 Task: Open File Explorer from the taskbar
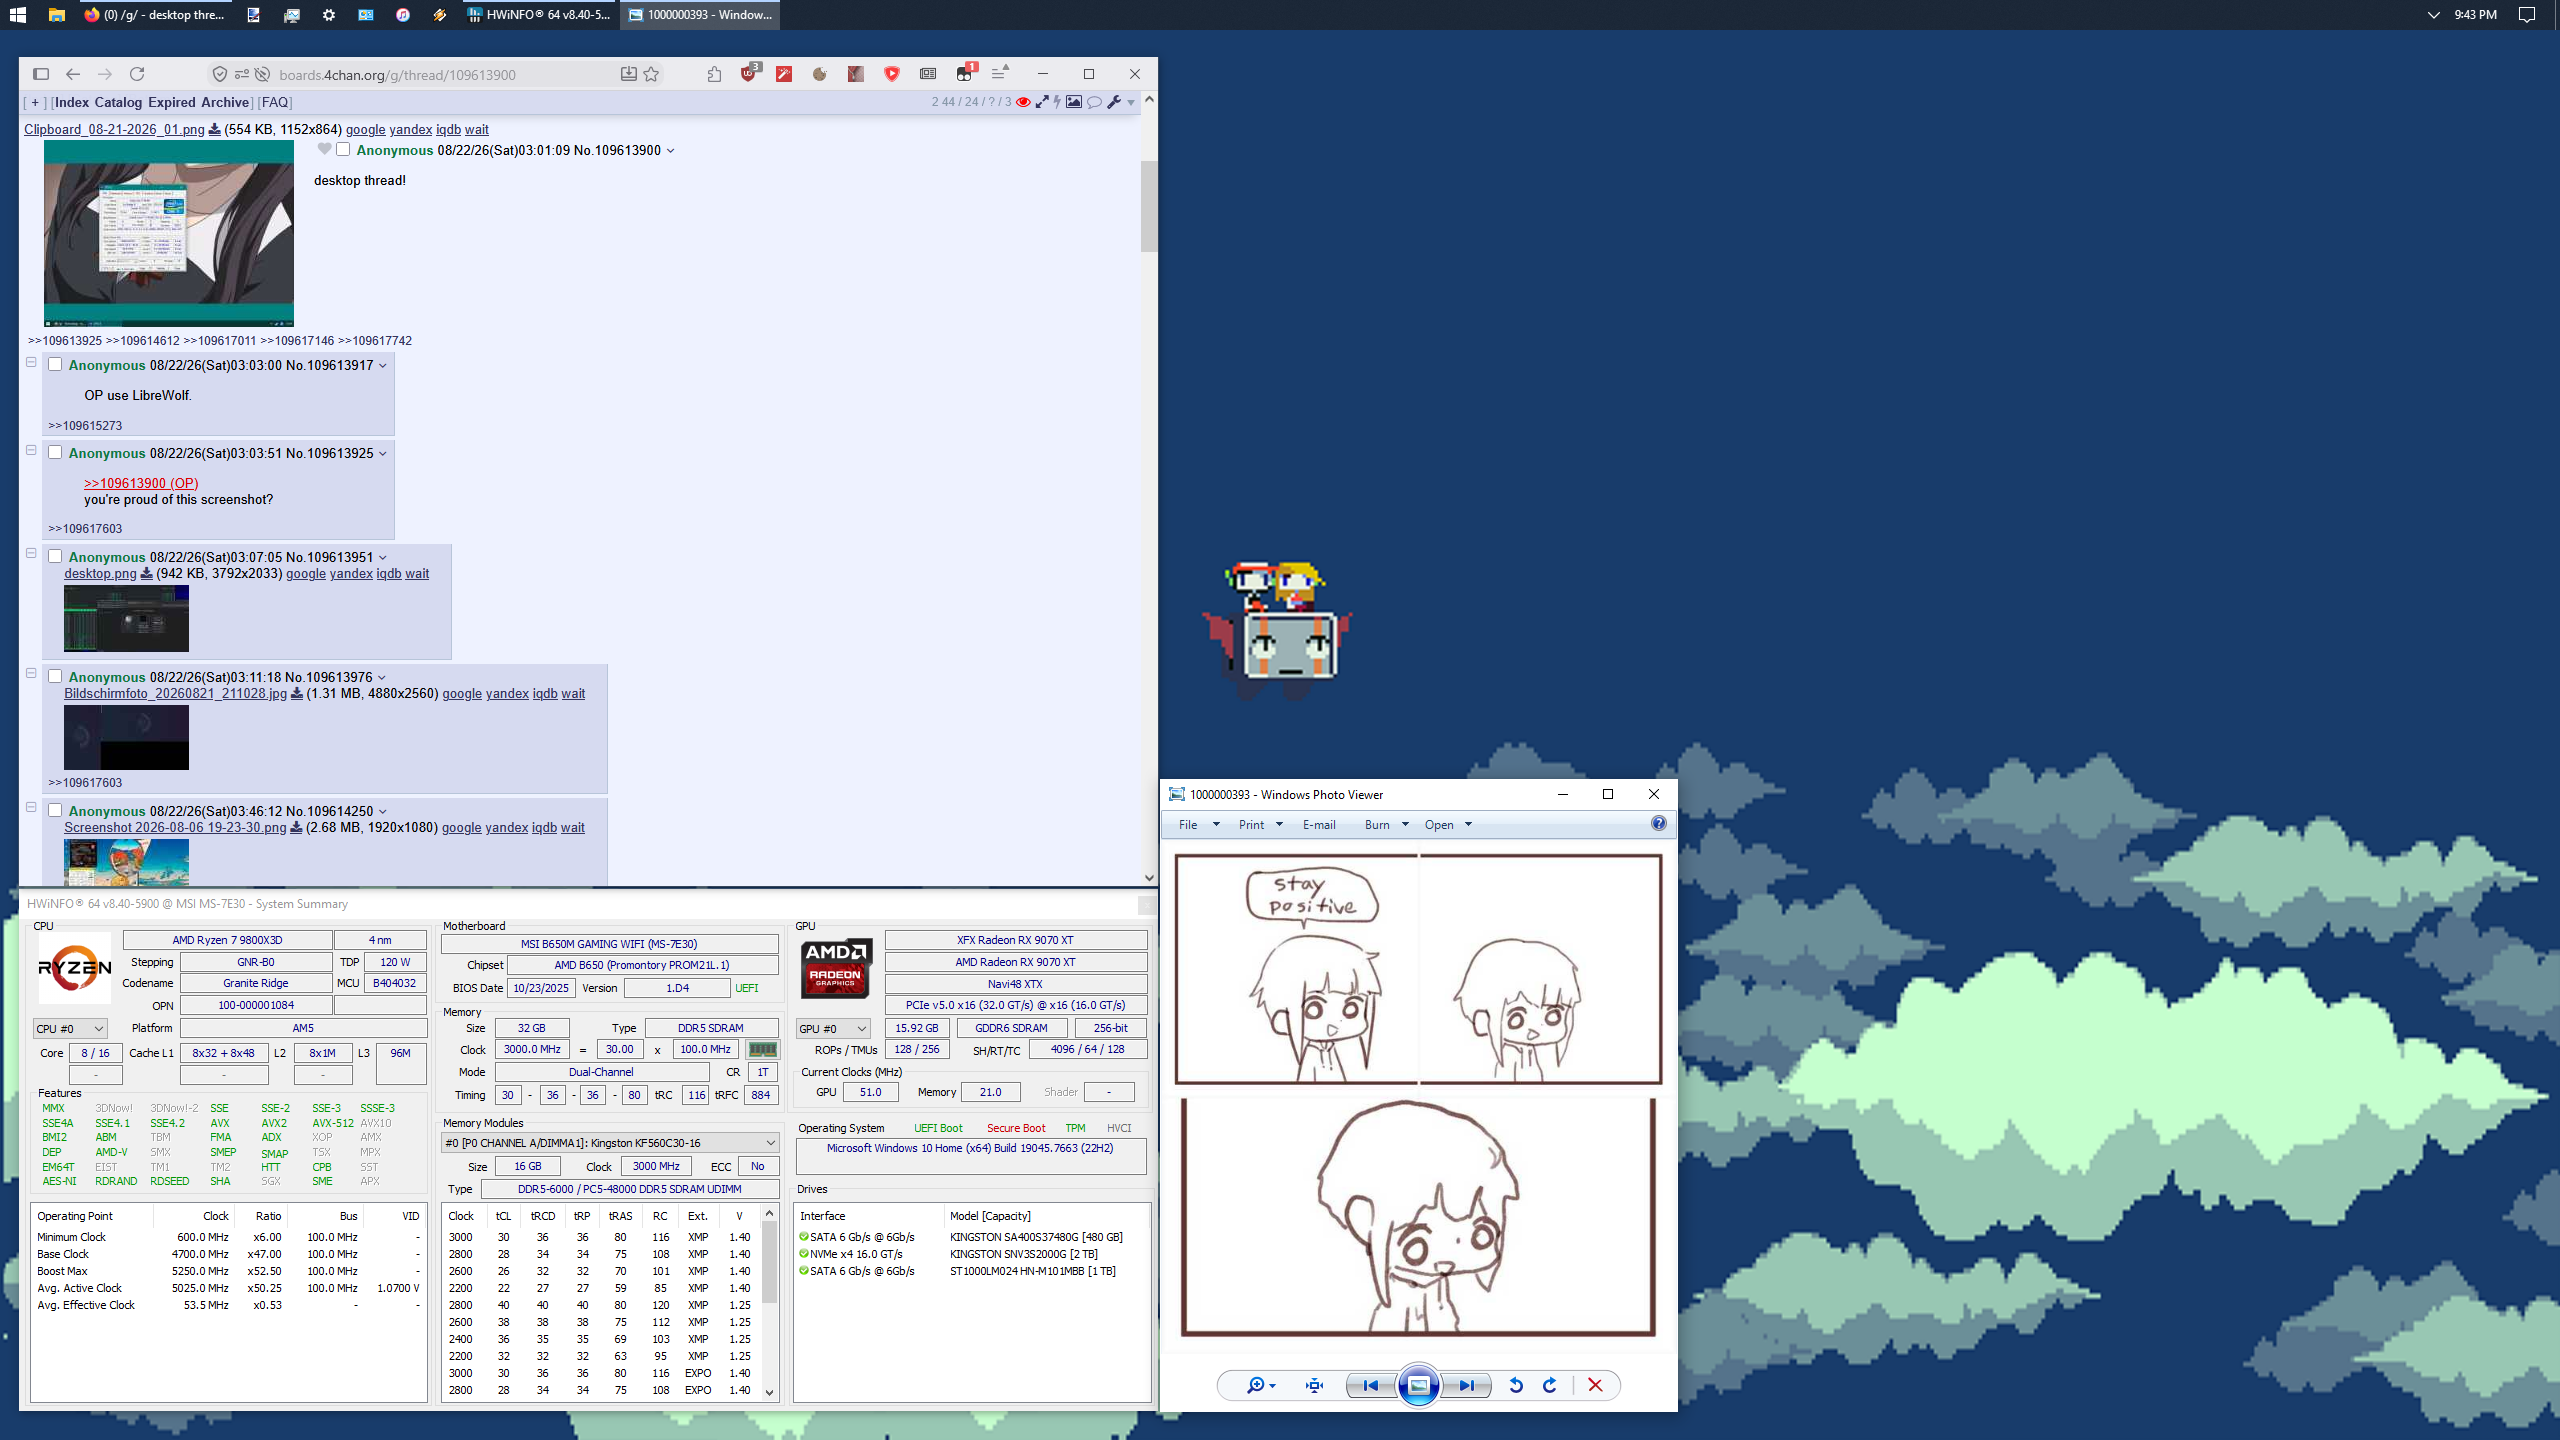click(57, 15)
